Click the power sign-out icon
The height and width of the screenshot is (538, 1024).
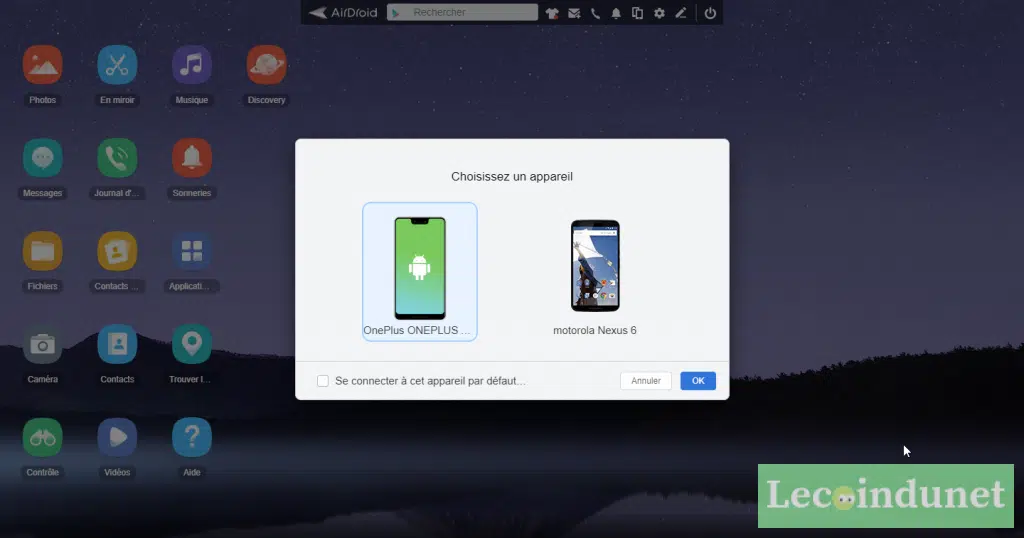(710, 13)
